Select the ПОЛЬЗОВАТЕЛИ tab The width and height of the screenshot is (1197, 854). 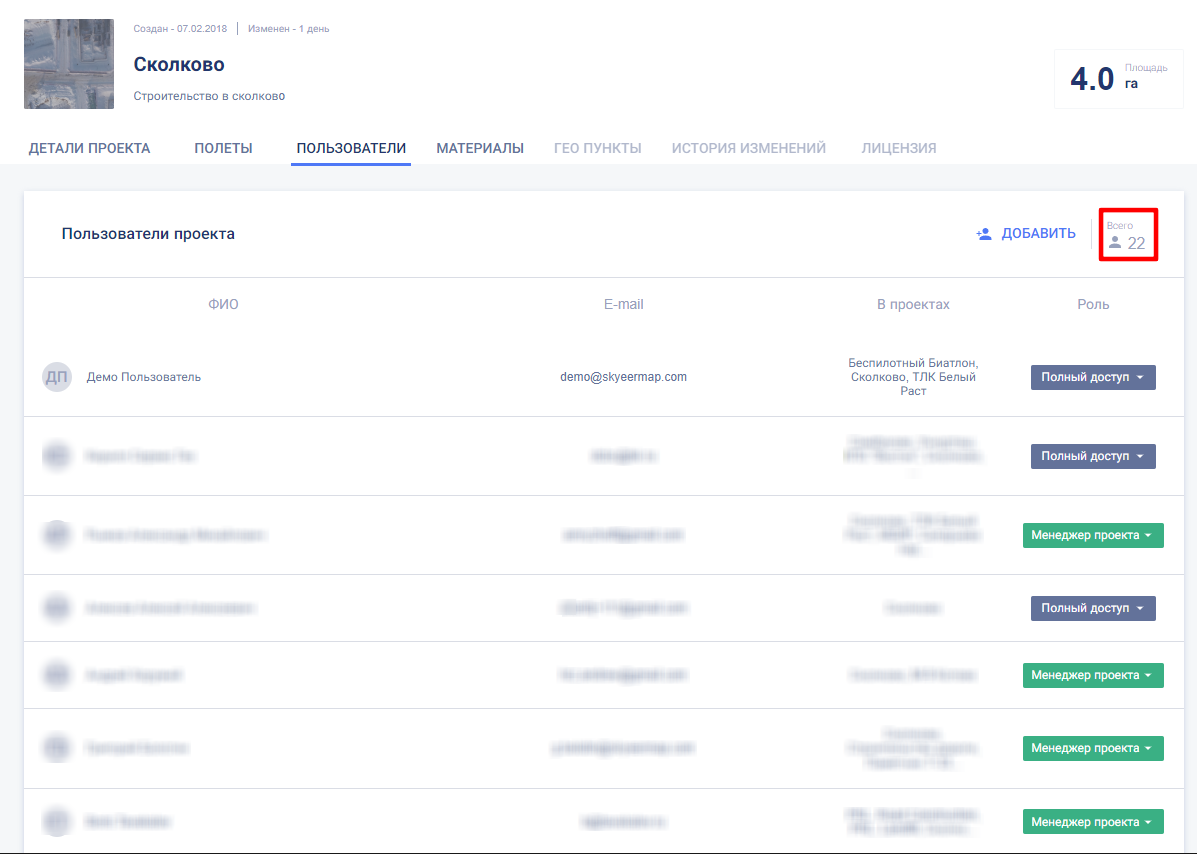351,148
